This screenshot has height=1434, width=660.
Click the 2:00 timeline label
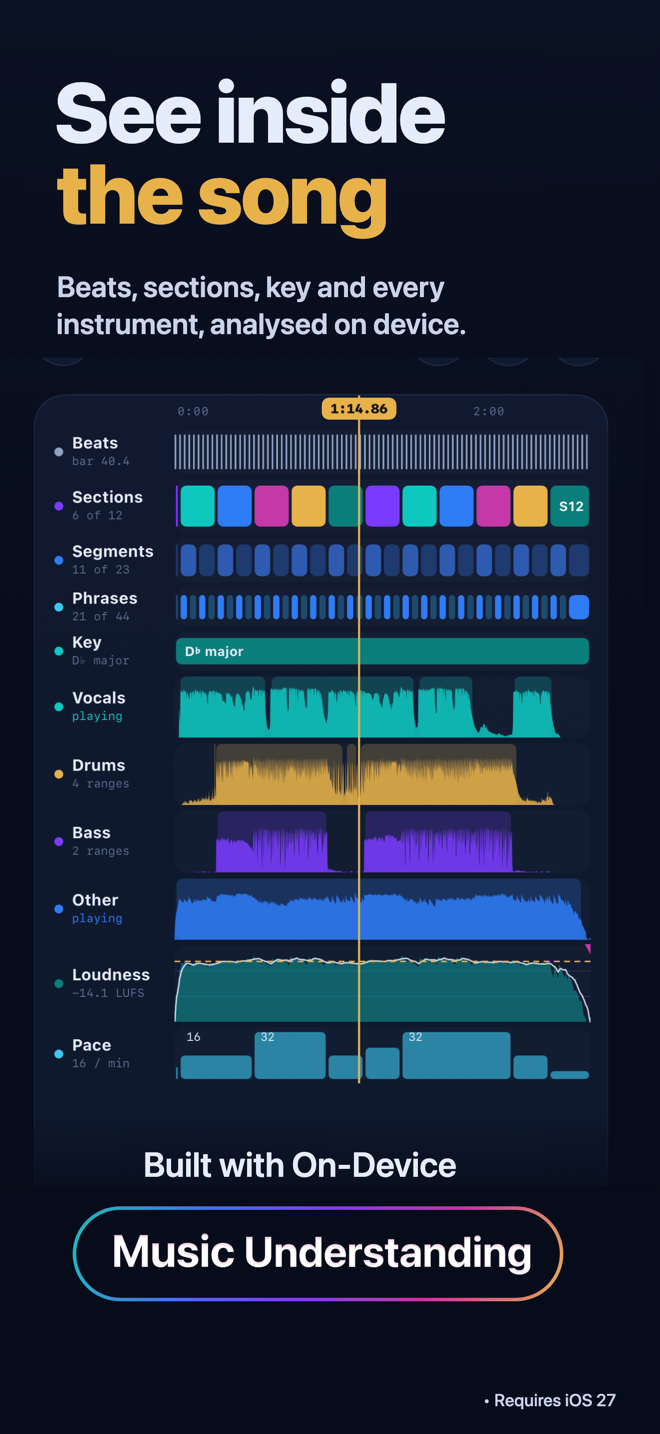[488, 411]
